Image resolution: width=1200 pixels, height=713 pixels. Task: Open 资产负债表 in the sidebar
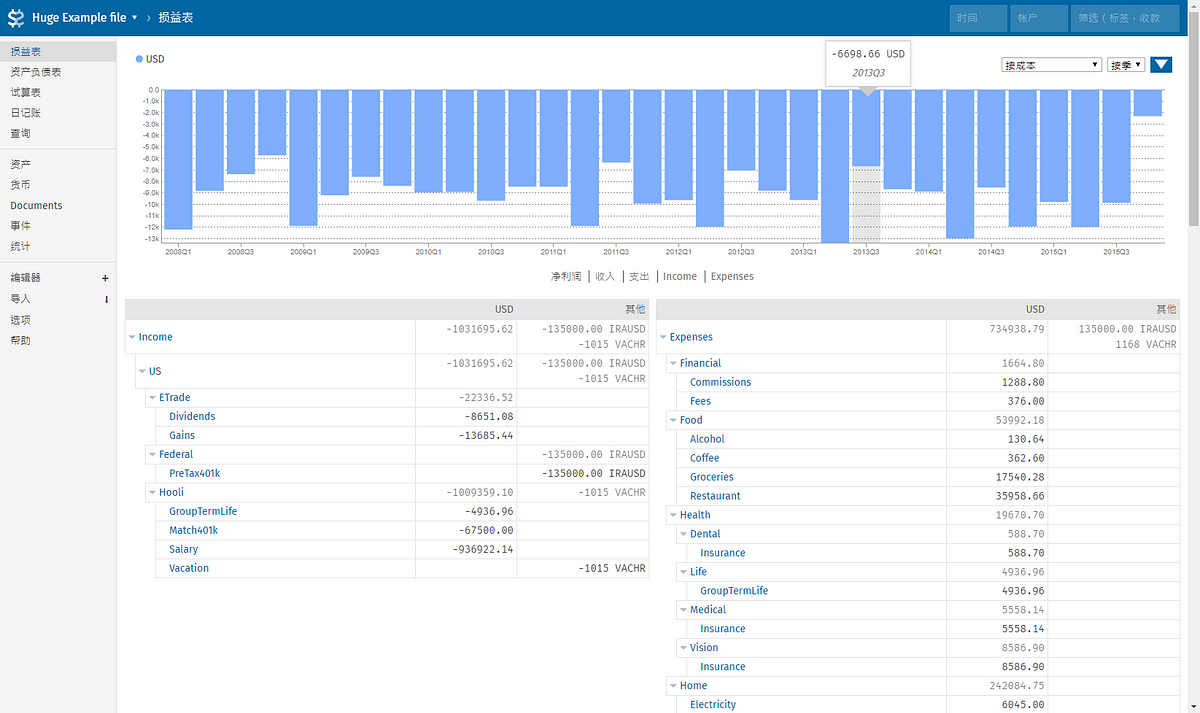pyautogui.click(x=36, y=72)
